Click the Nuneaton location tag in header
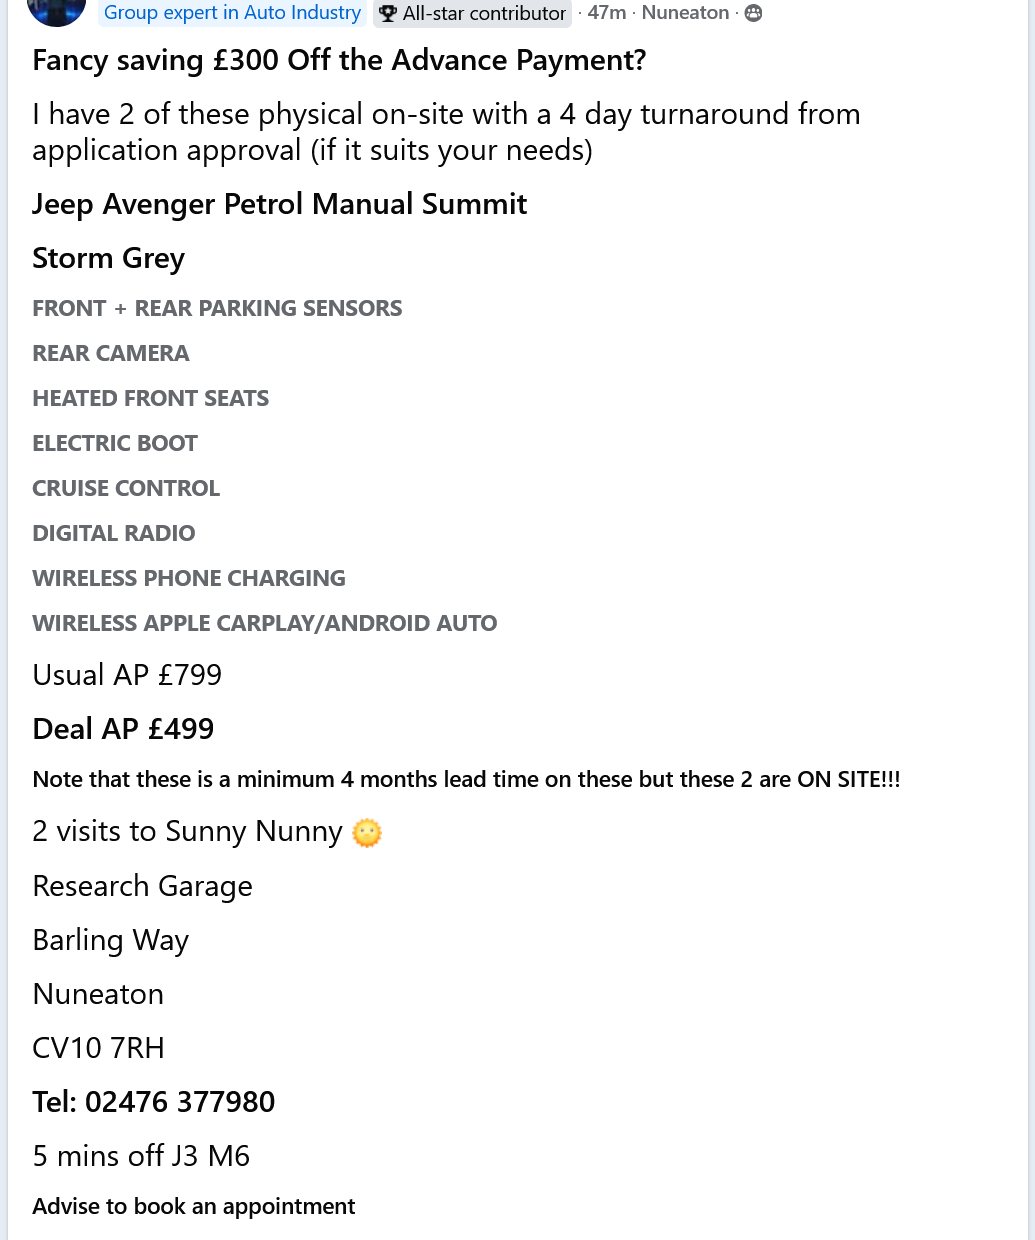Screen dimensions: 1035x1240 pos(685,13)
